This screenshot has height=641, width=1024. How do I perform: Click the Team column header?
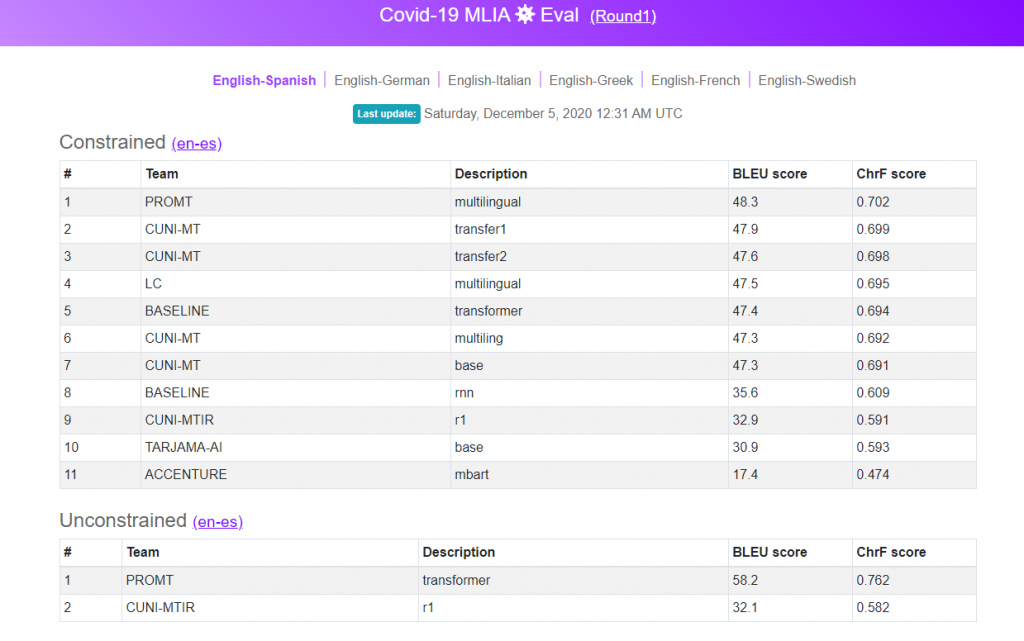161,174
